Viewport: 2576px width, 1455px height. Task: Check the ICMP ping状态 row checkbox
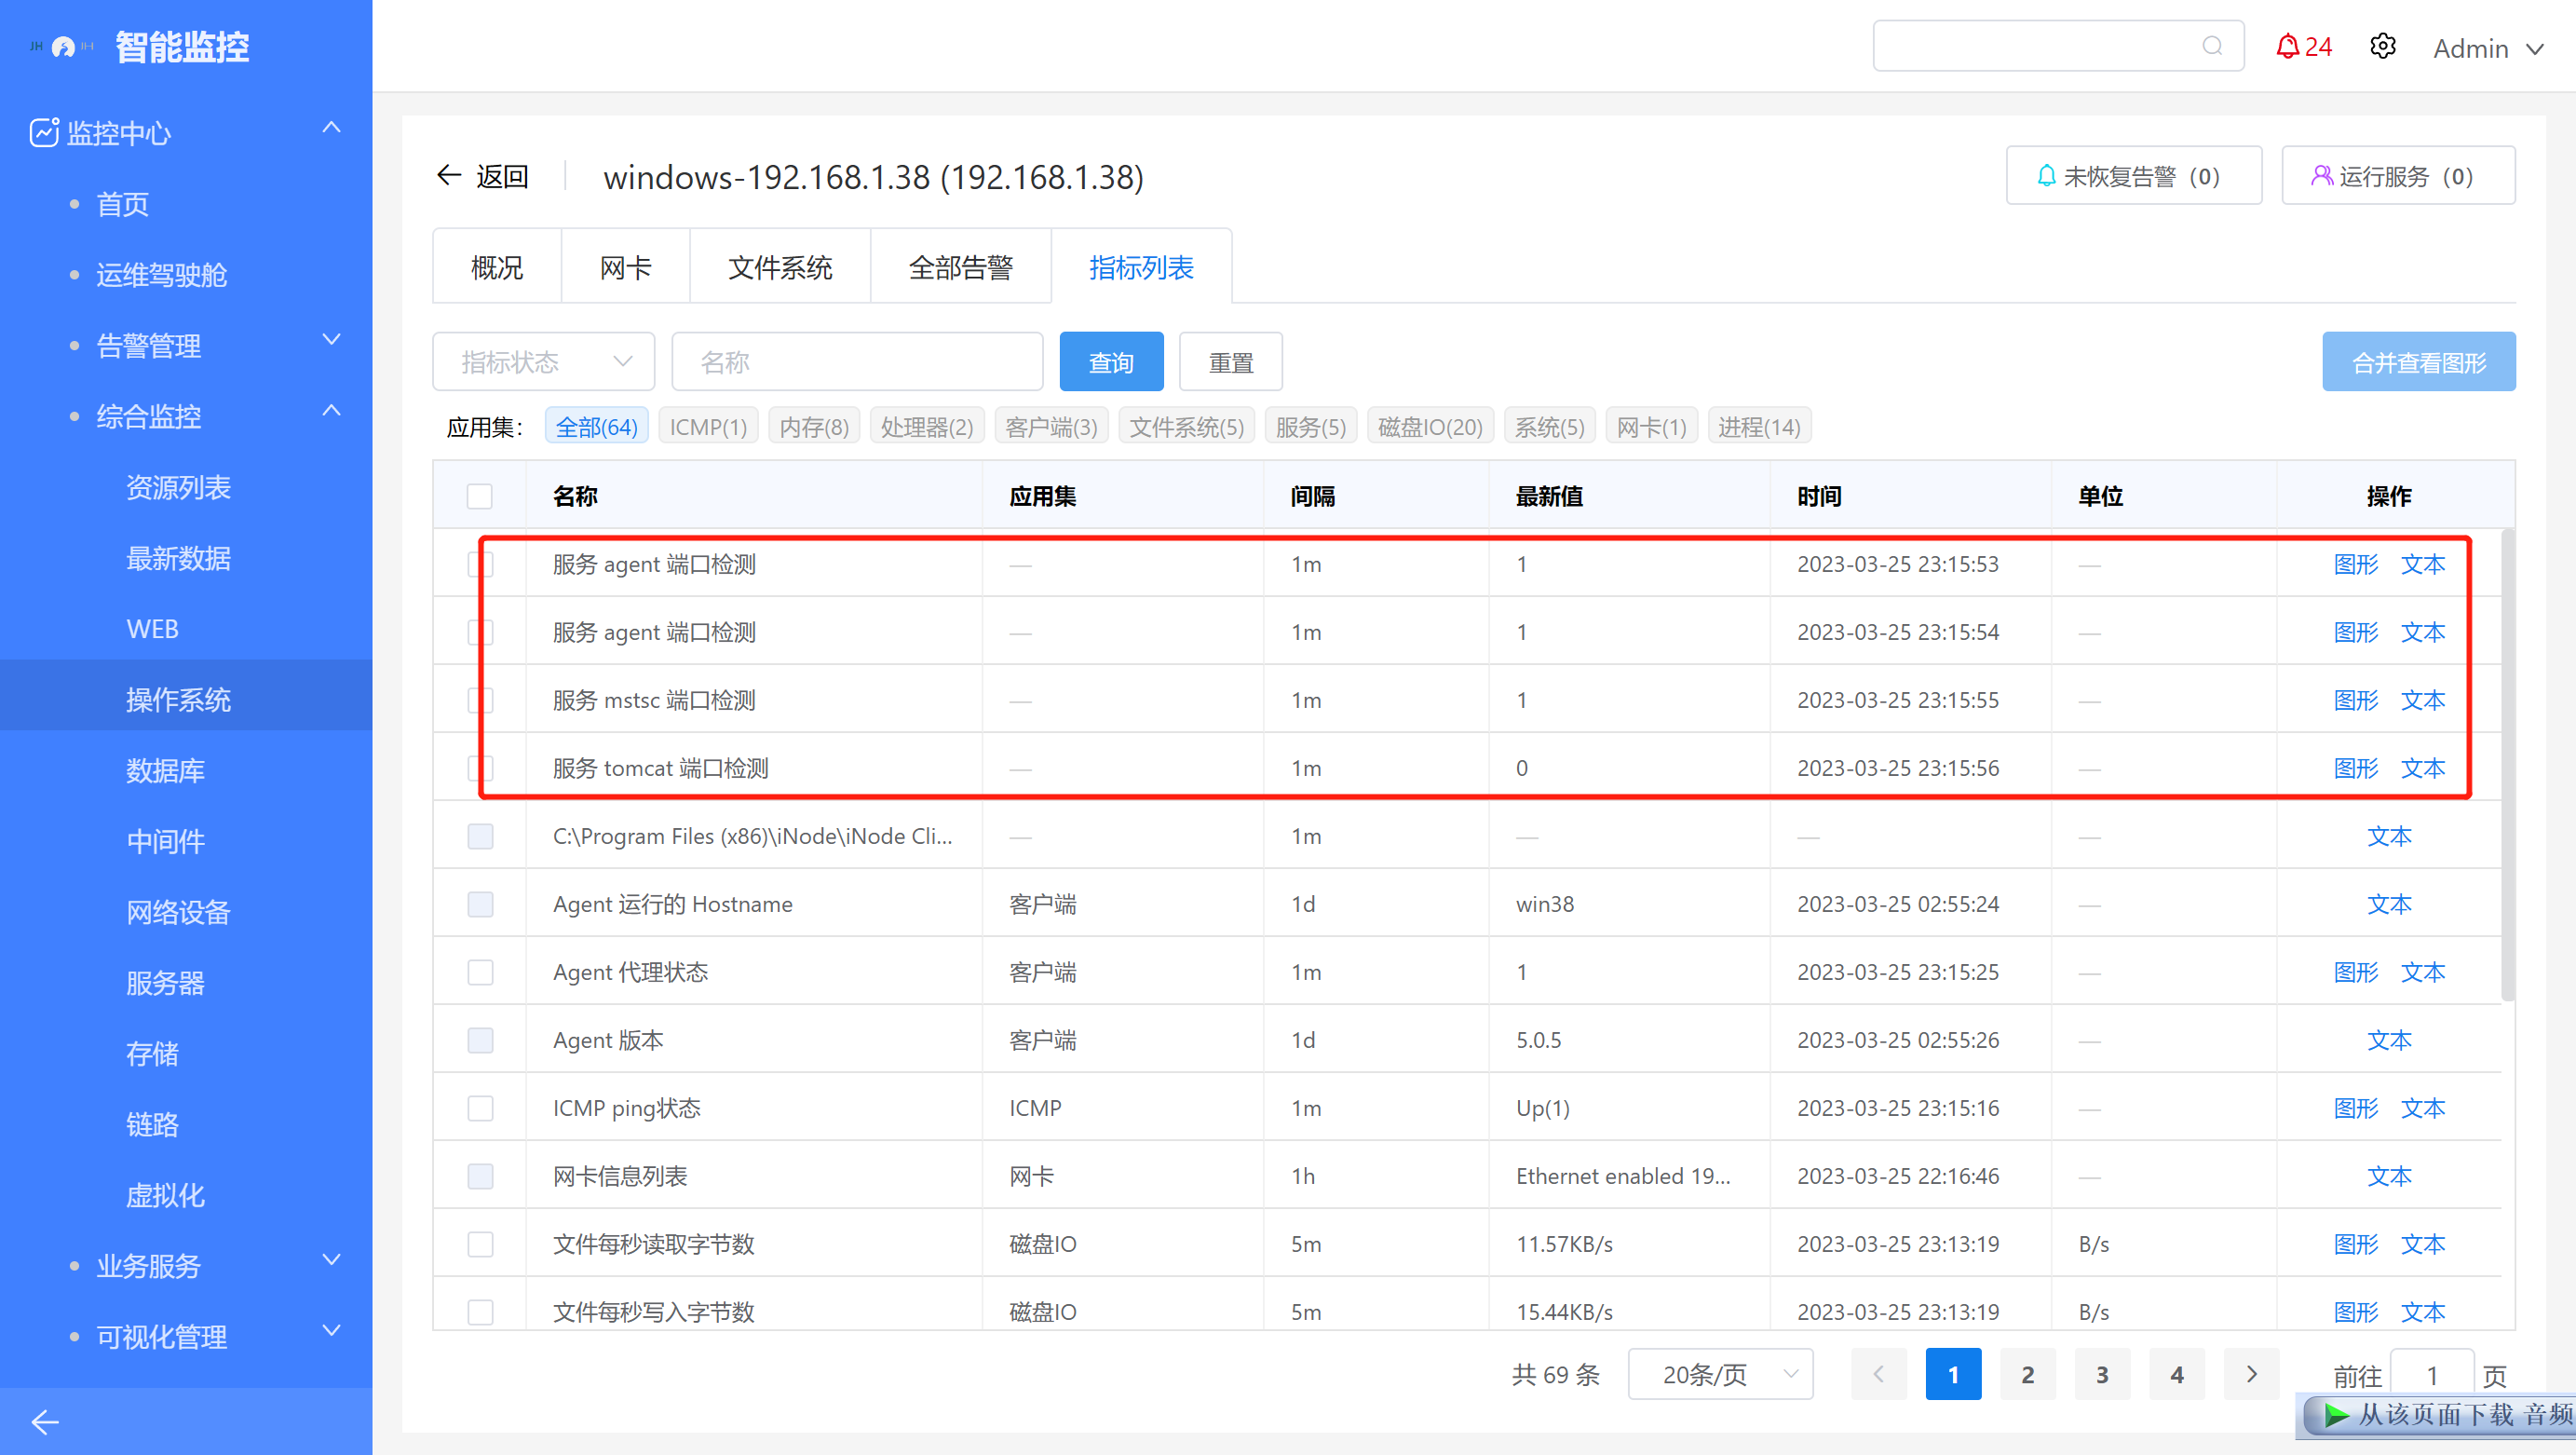[x=480, y=1108]
